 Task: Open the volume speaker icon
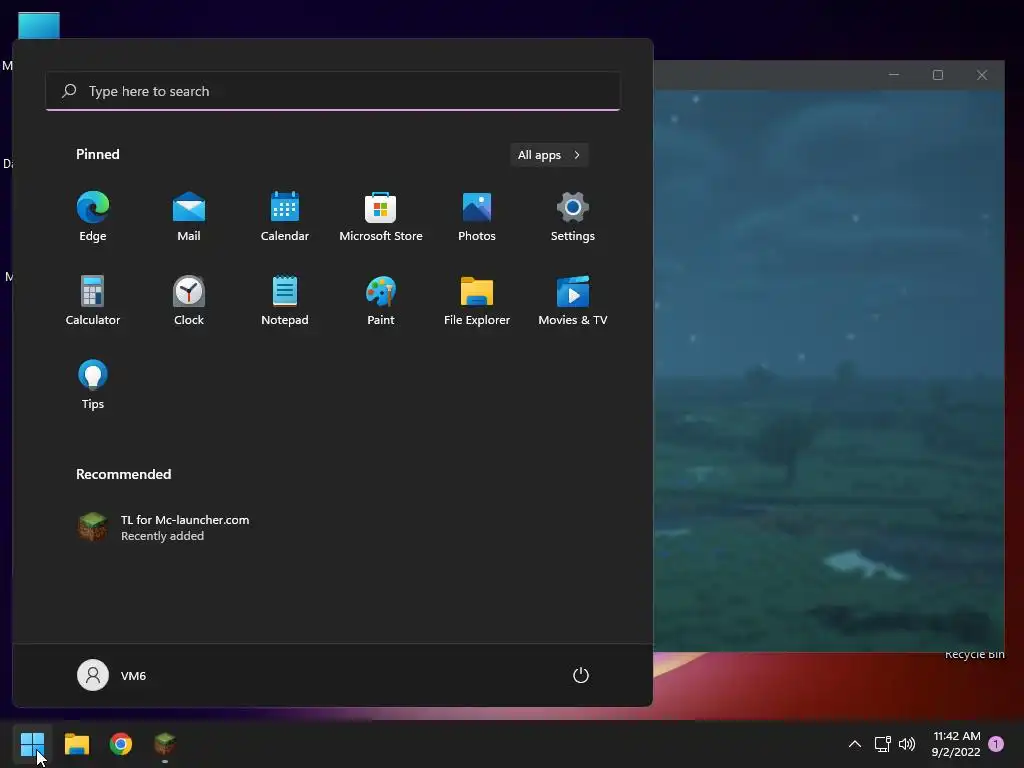pyautogui.click(x=906, y=744)
